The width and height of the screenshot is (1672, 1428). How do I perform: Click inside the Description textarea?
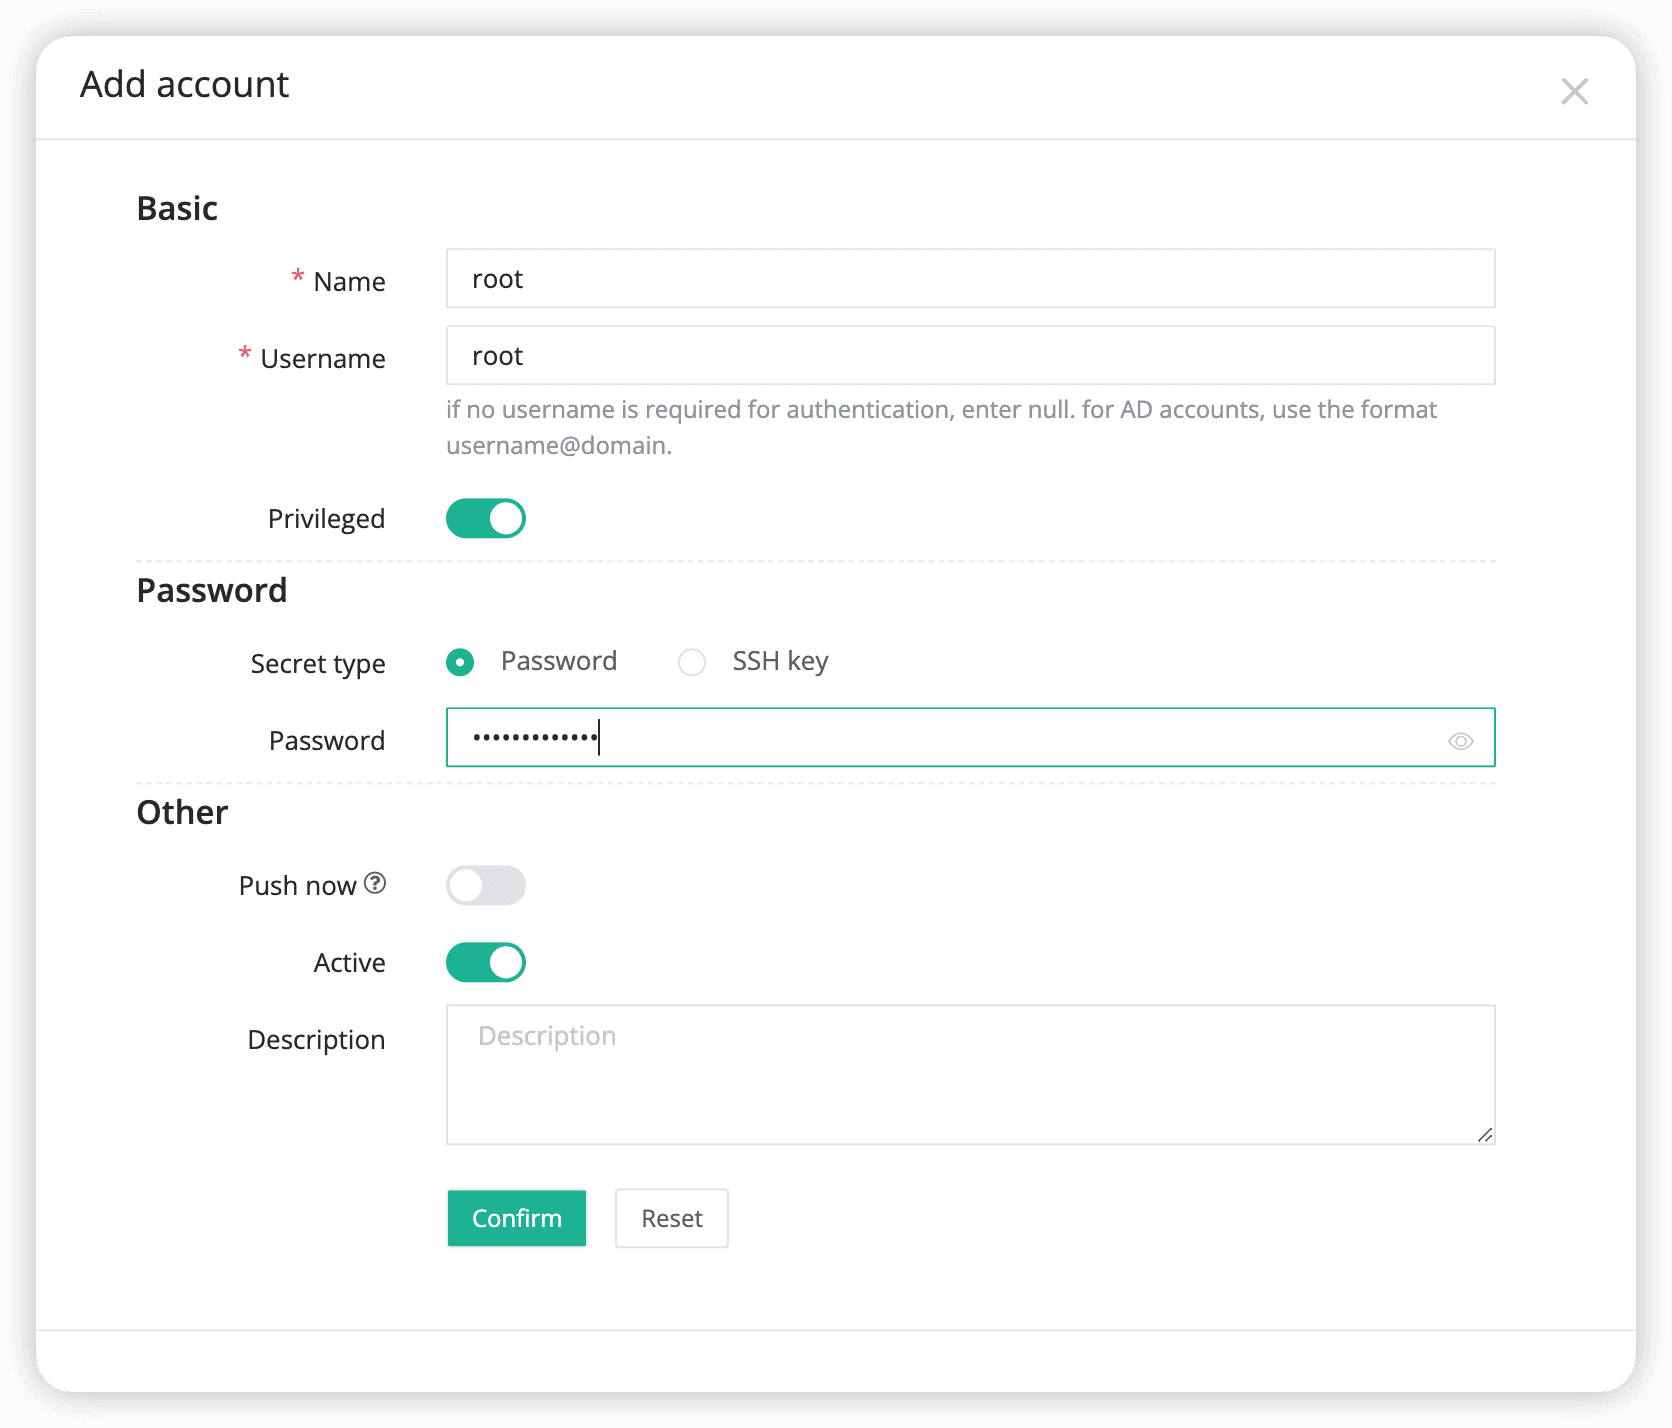click(970, 1075)
